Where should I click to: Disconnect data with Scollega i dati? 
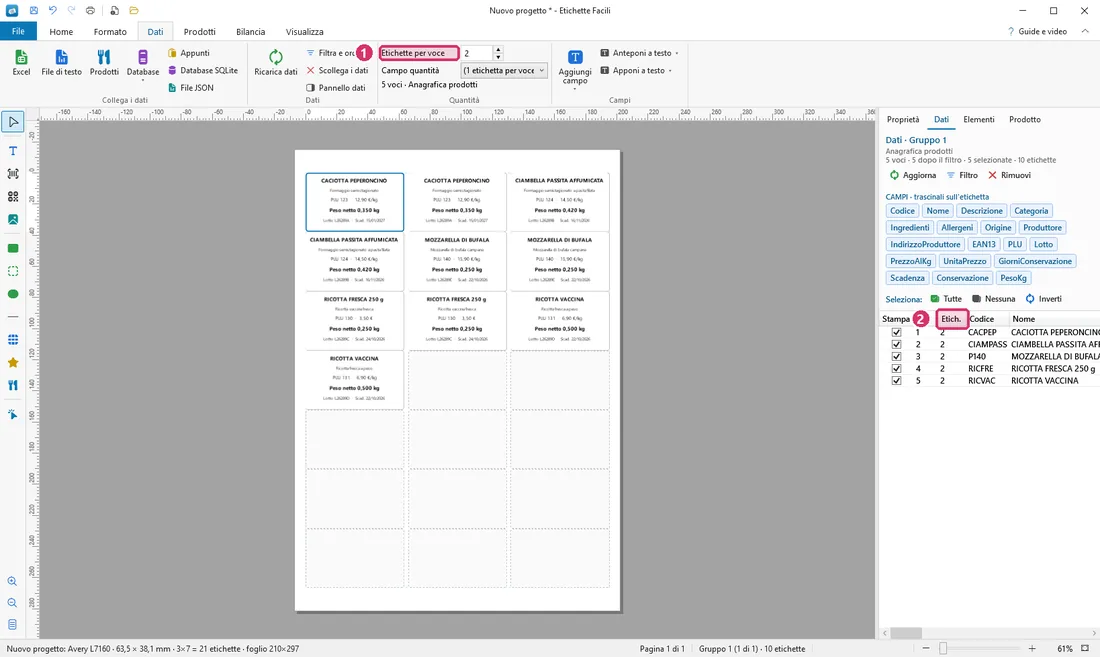tap(337, 70)
